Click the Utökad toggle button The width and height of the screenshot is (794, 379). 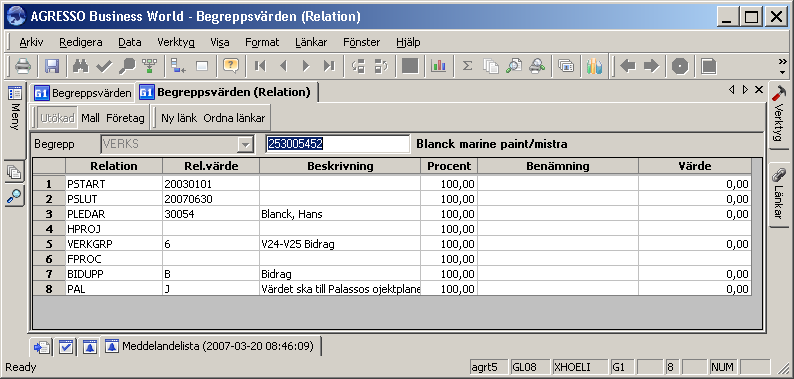point(57,118)
